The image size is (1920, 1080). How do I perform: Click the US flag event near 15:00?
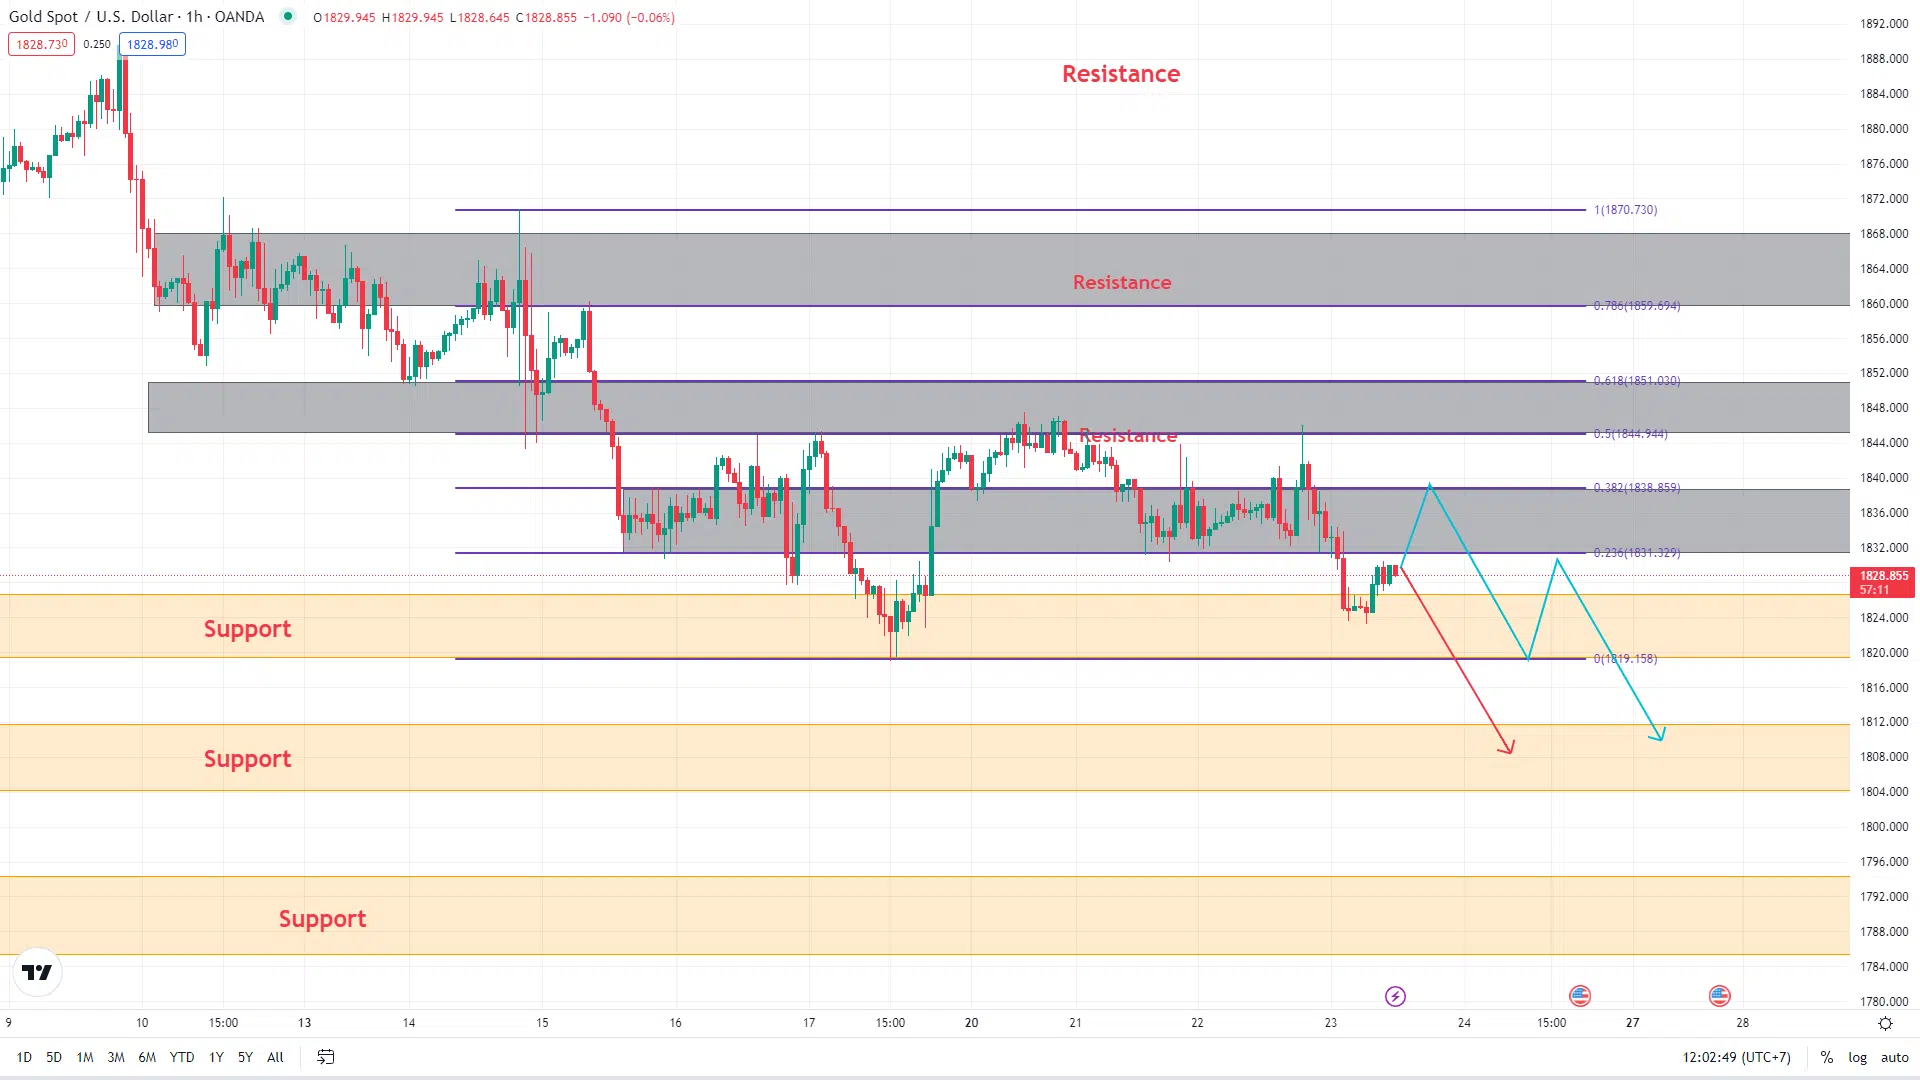(1580, 996)
